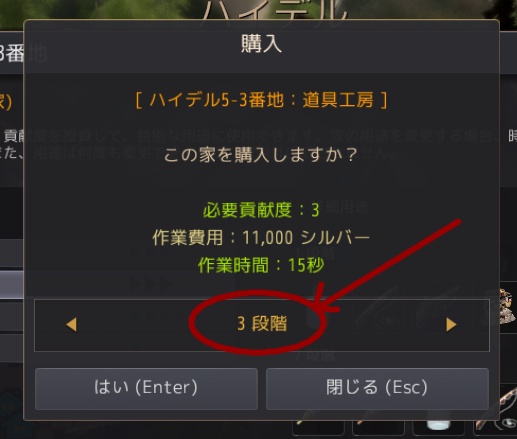This screenshot has width=517, height=439.
Task: Click the 作業時間：15秒 duration line
Action: [261, 265]
